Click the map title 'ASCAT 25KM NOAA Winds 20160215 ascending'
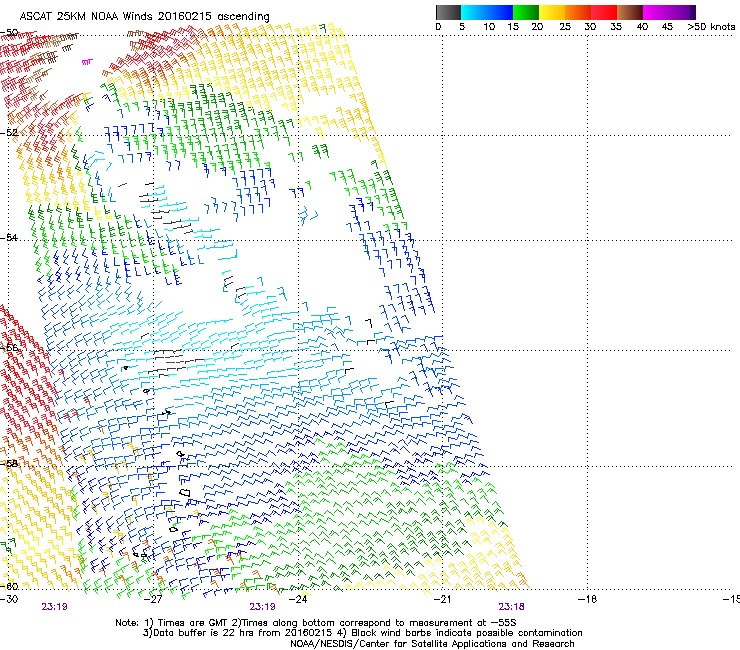 coord(144,17)
